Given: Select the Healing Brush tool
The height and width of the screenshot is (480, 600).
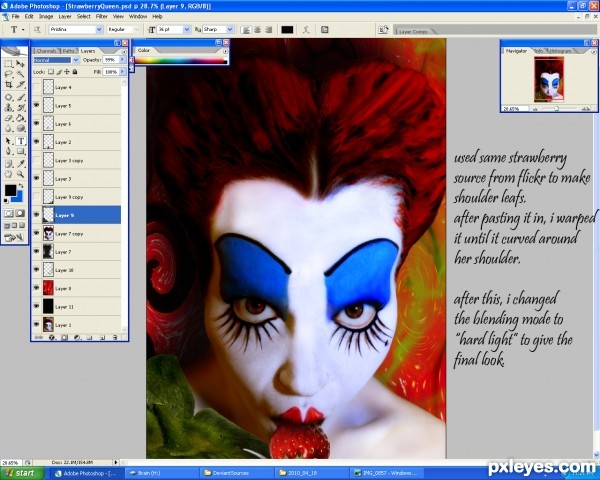Looking at the screenshot, I should (8, 97).
